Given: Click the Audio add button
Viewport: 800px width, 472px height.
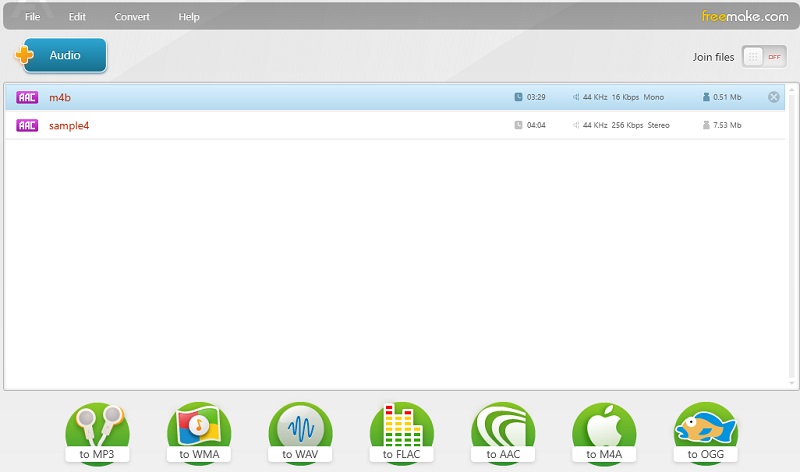Looking at the screenshot, I should (65, 55).
